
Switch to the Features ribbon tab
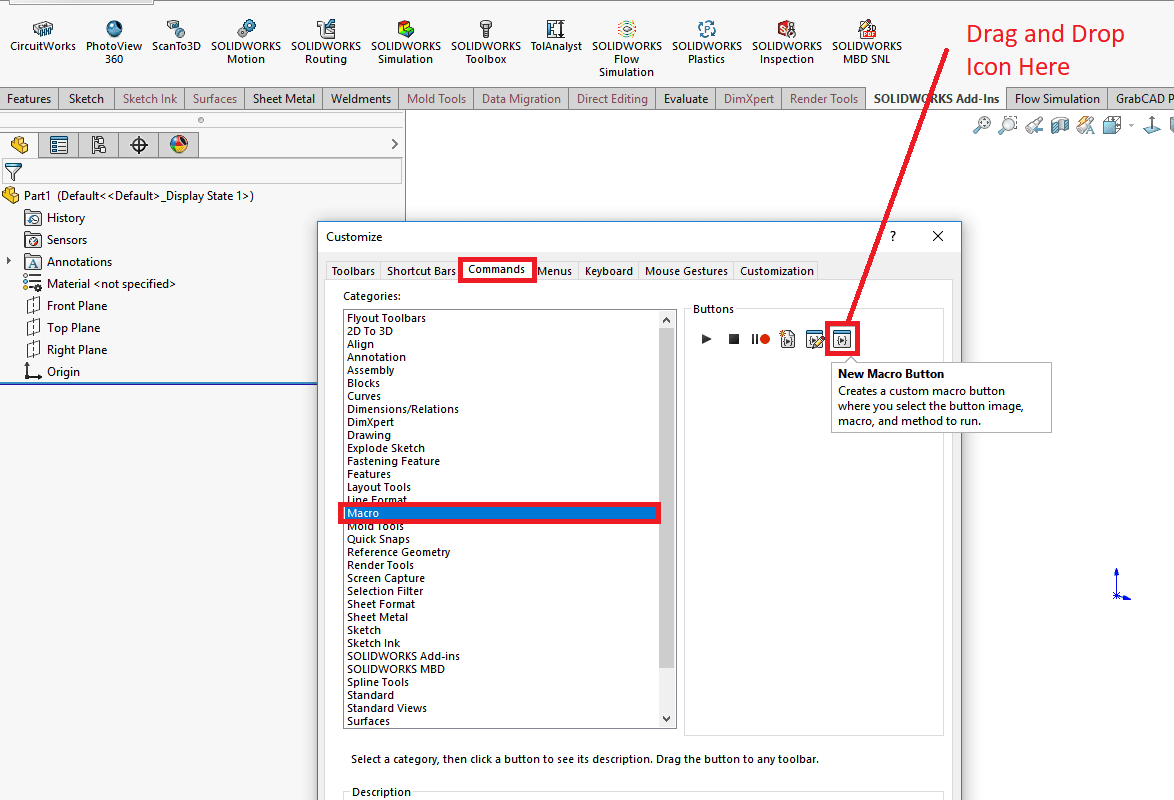point(29,99)
